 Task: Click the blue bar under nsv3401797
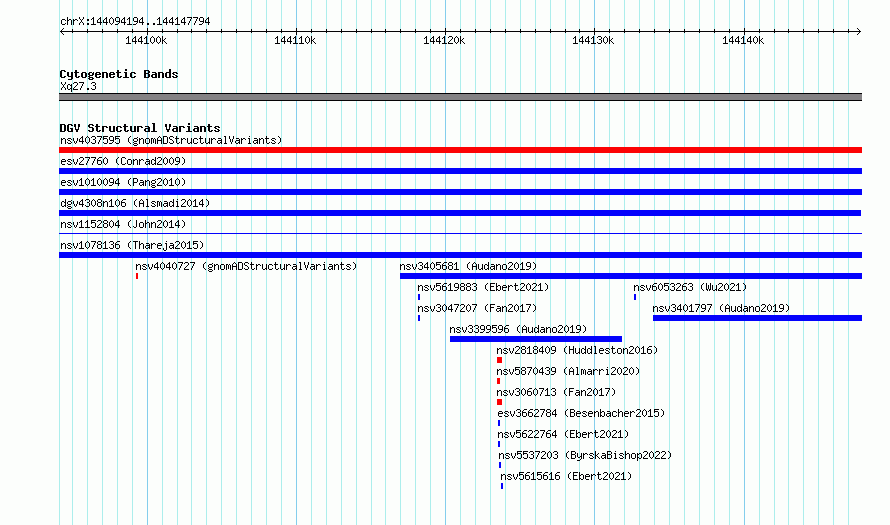757,318
